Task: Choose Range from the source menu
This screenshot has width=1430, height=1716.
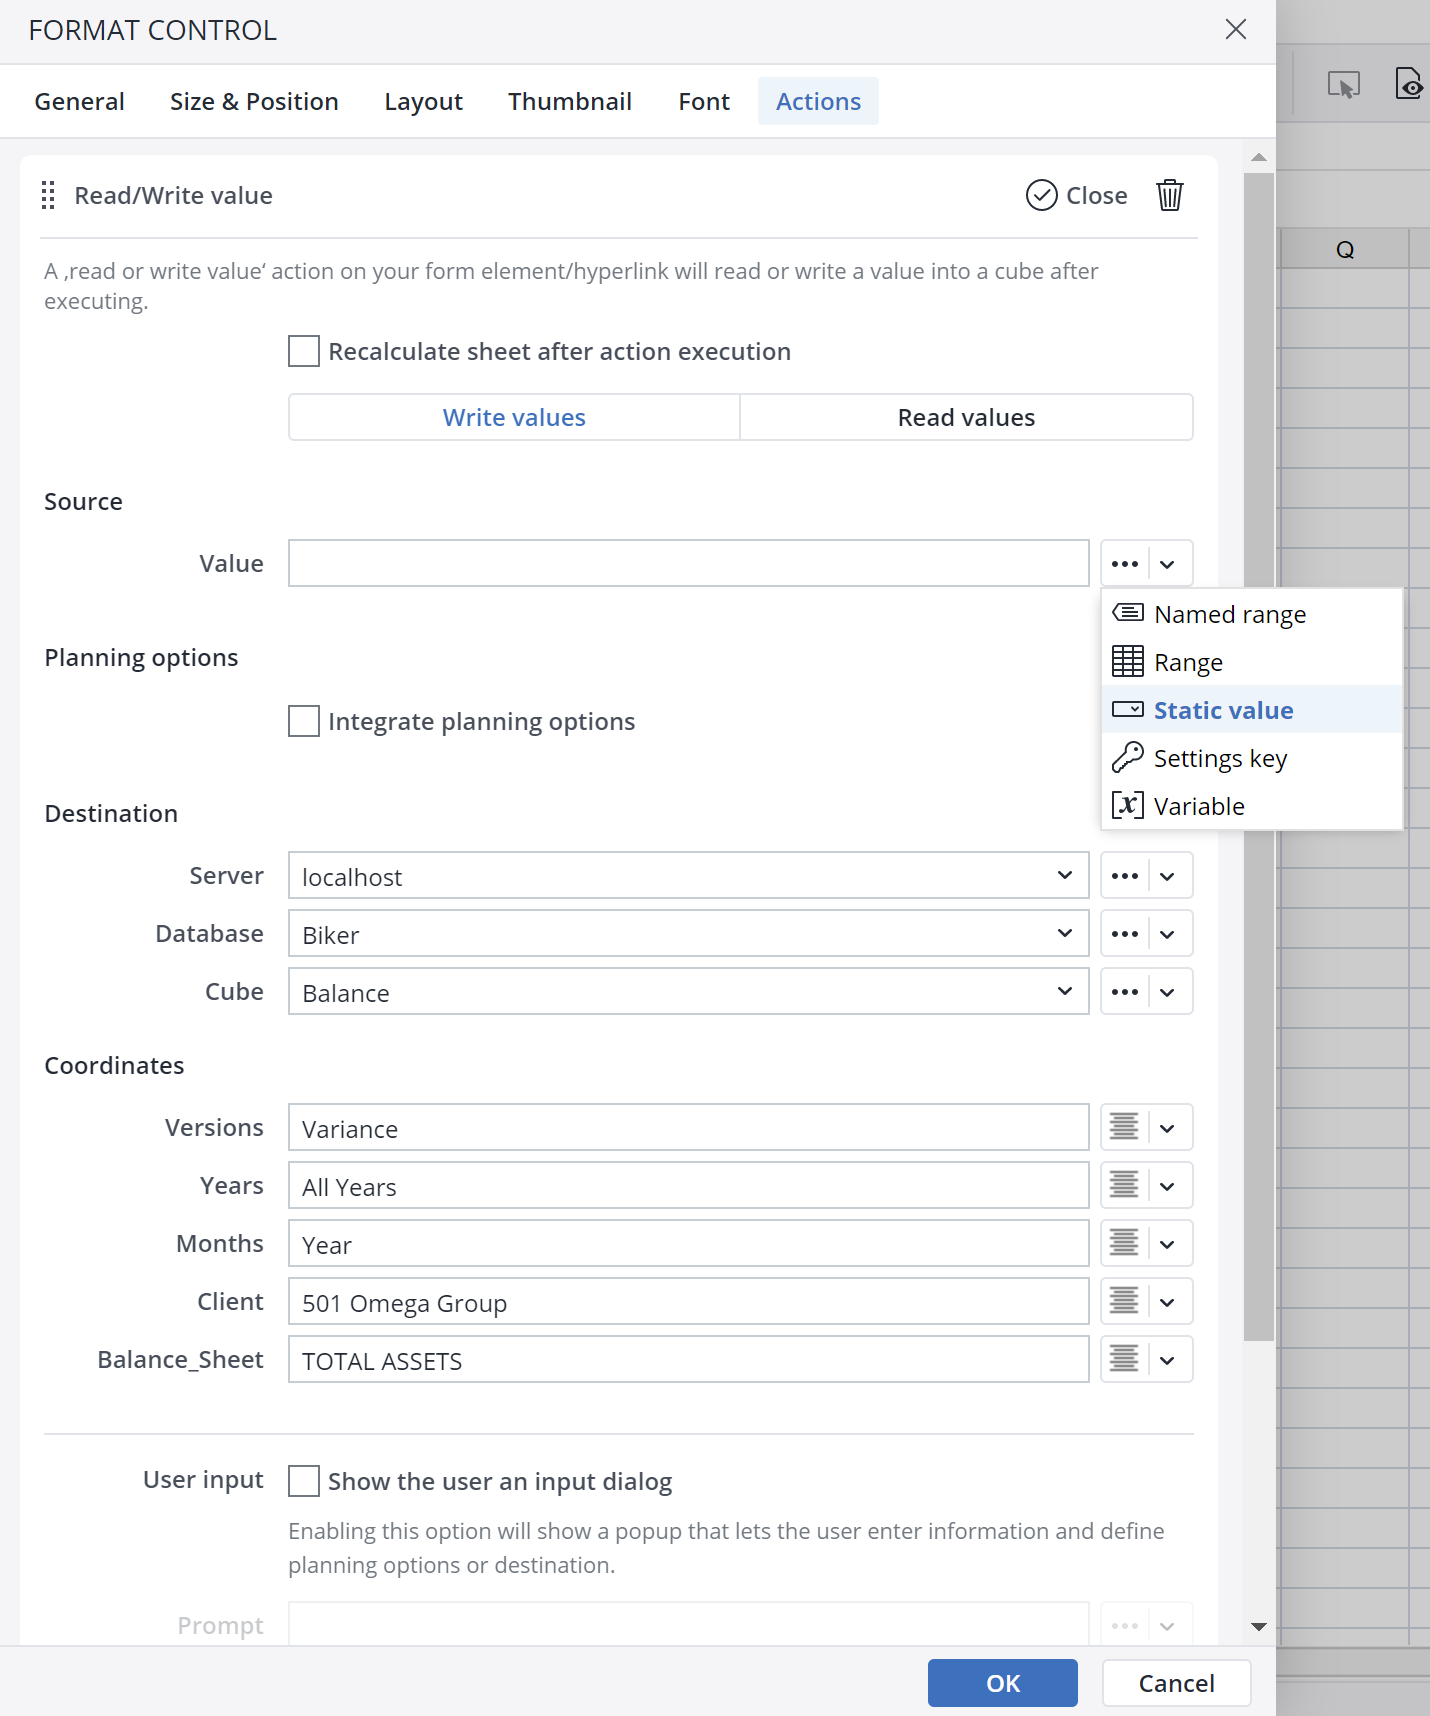Action: (x=1251, y=662)
